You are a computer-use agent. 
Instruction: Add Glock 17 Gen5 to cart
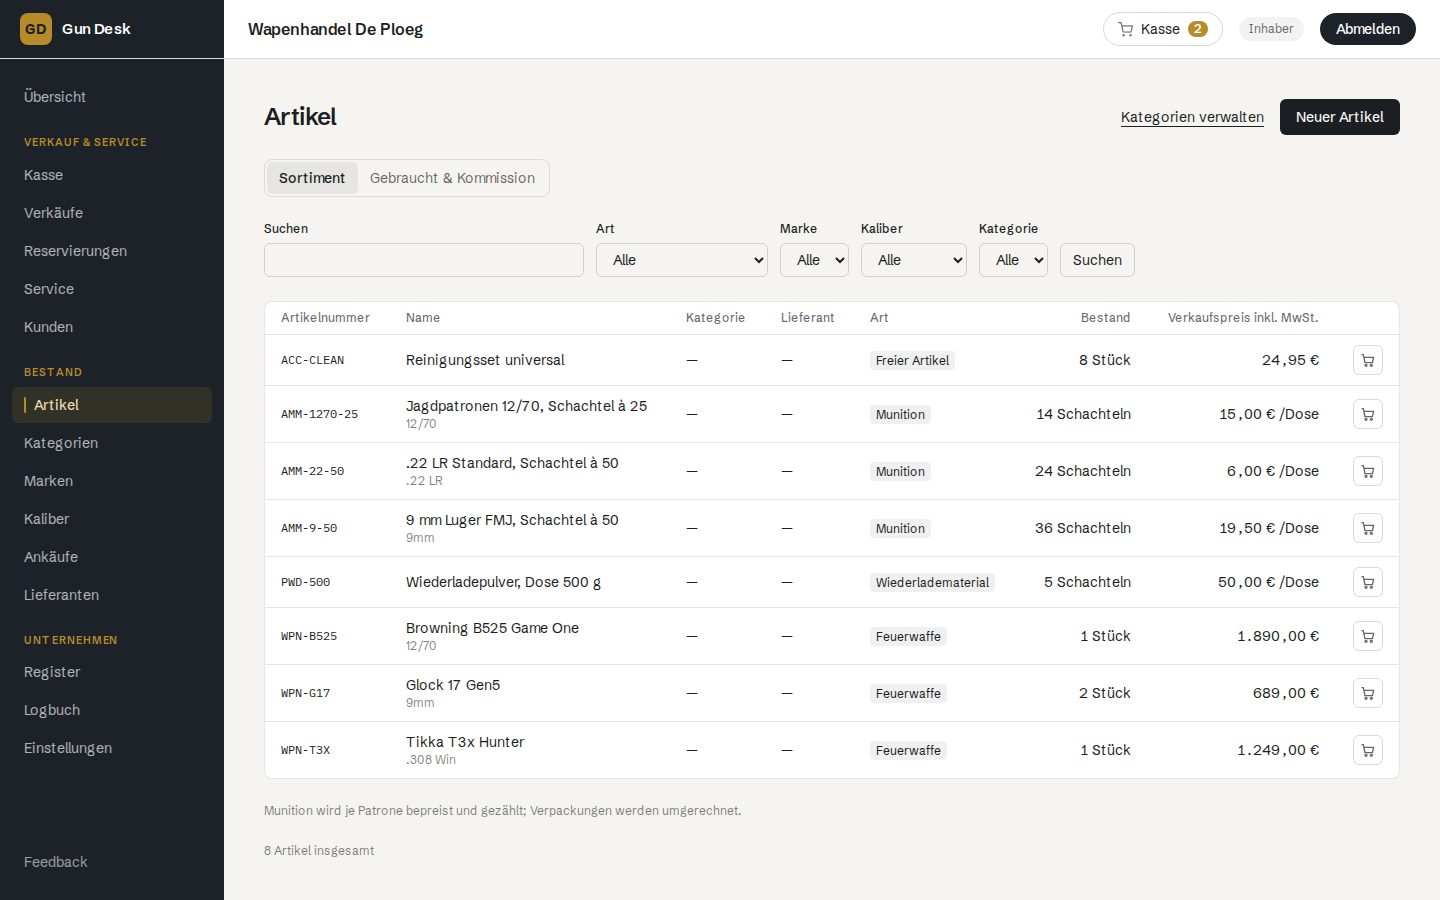tap(1367, 693)
